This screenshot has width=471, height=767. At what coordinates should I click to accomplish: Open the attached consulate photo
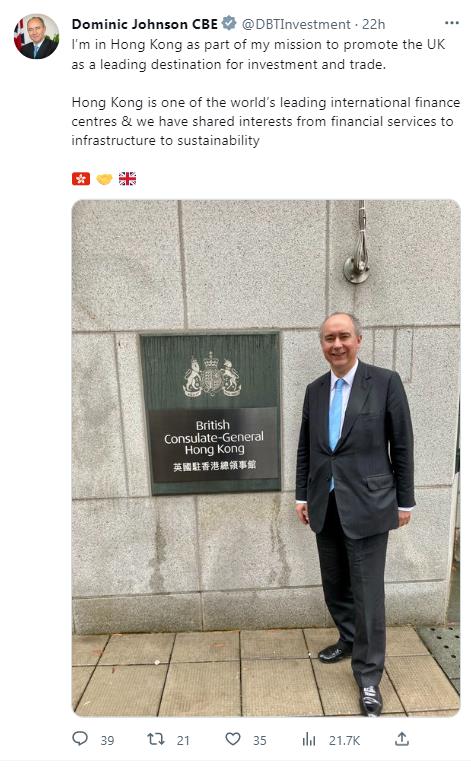266,458
